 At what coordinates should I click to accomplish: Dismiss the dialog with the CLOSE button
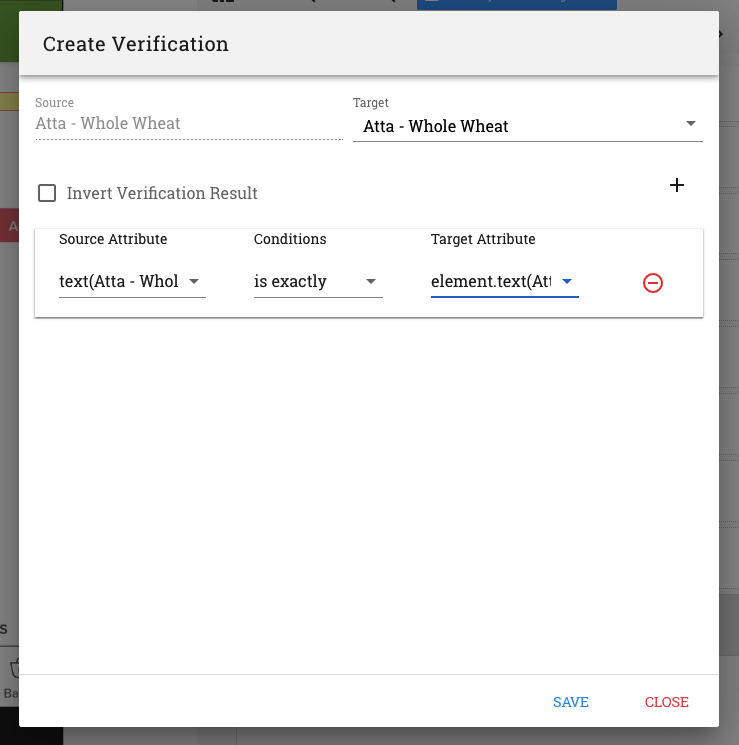pos(666,702)
